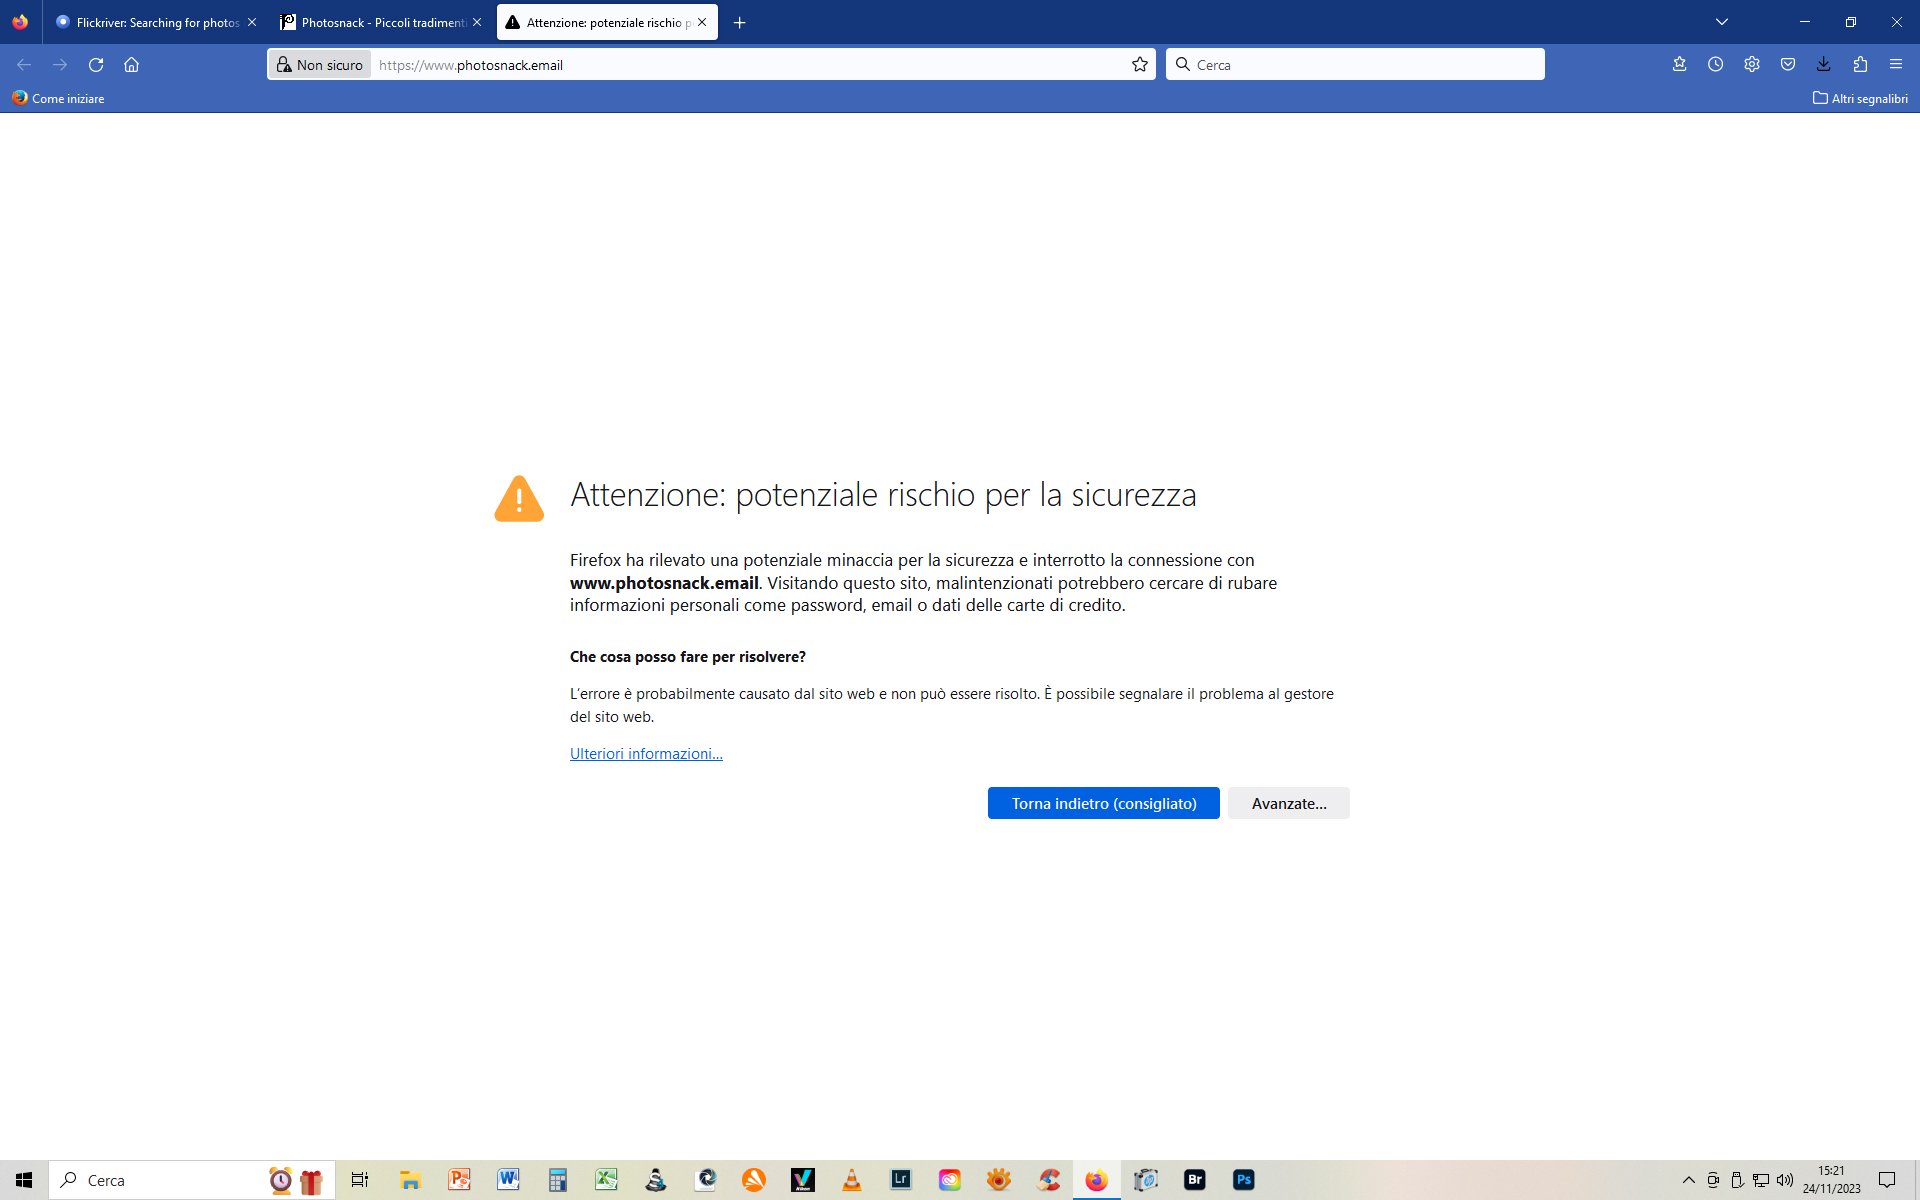1920x1200 pixels.
Task: Click the Cerca search box in toolbar
Action: [1355, 64]
